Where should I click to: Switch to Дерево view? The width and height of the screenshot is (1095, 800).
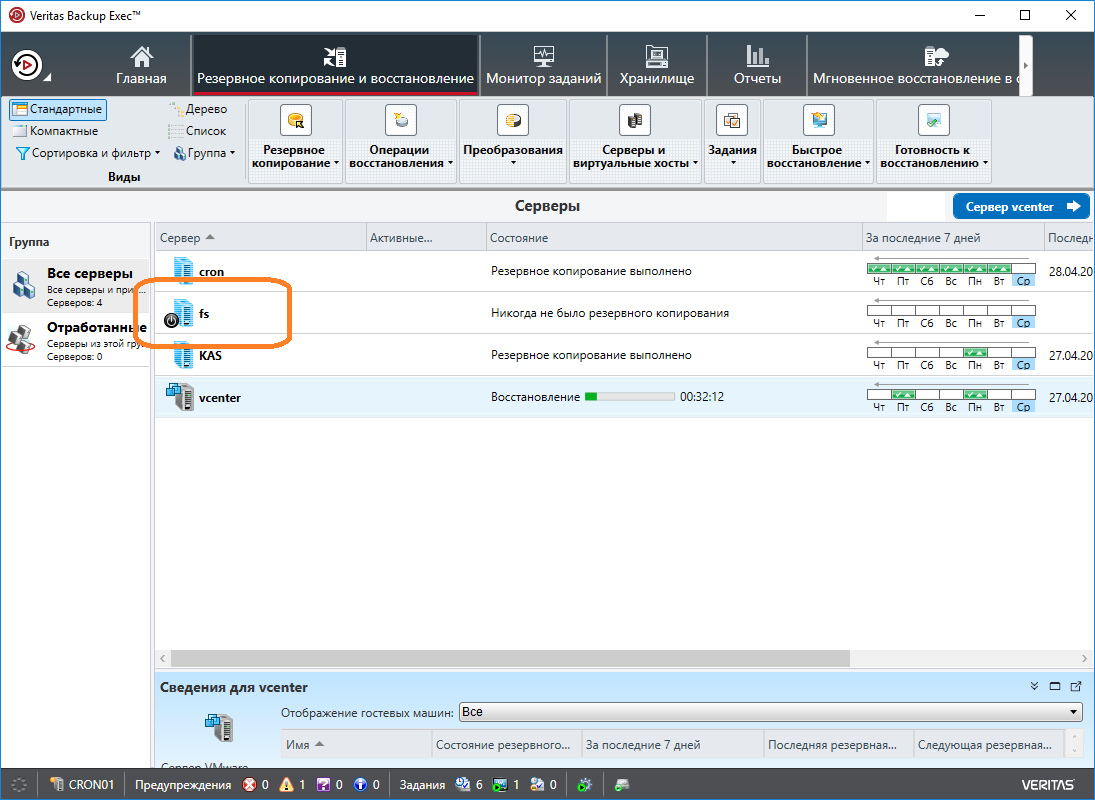pos(198,109)
